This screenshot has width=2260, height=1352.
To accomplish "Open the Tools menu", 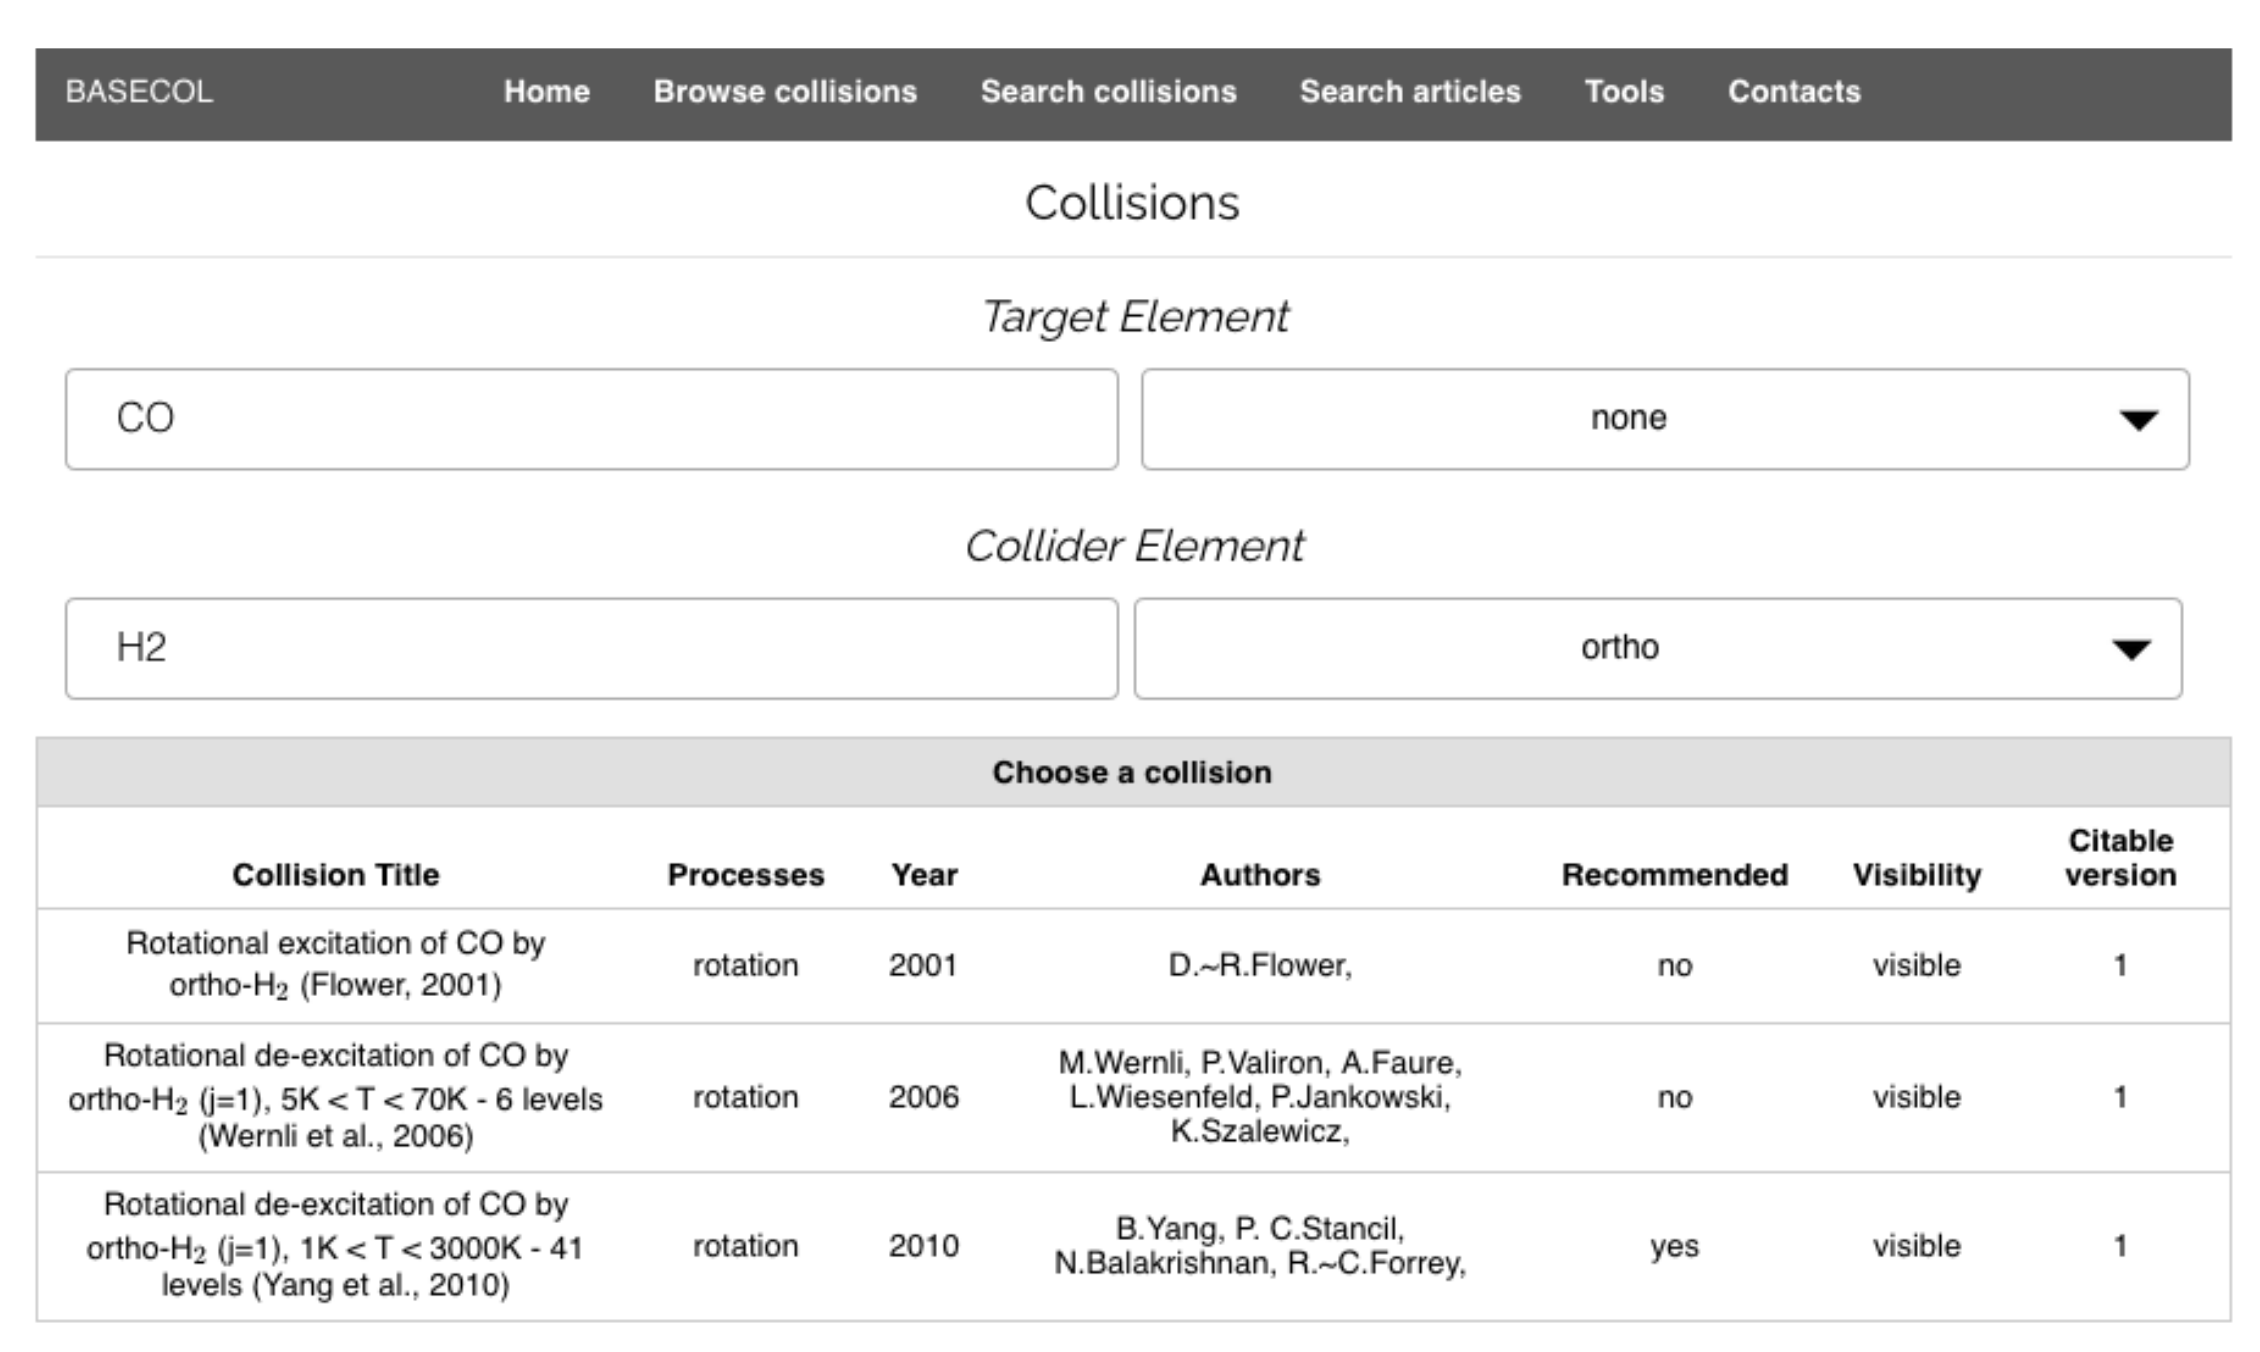I will tap(1624, 92).
